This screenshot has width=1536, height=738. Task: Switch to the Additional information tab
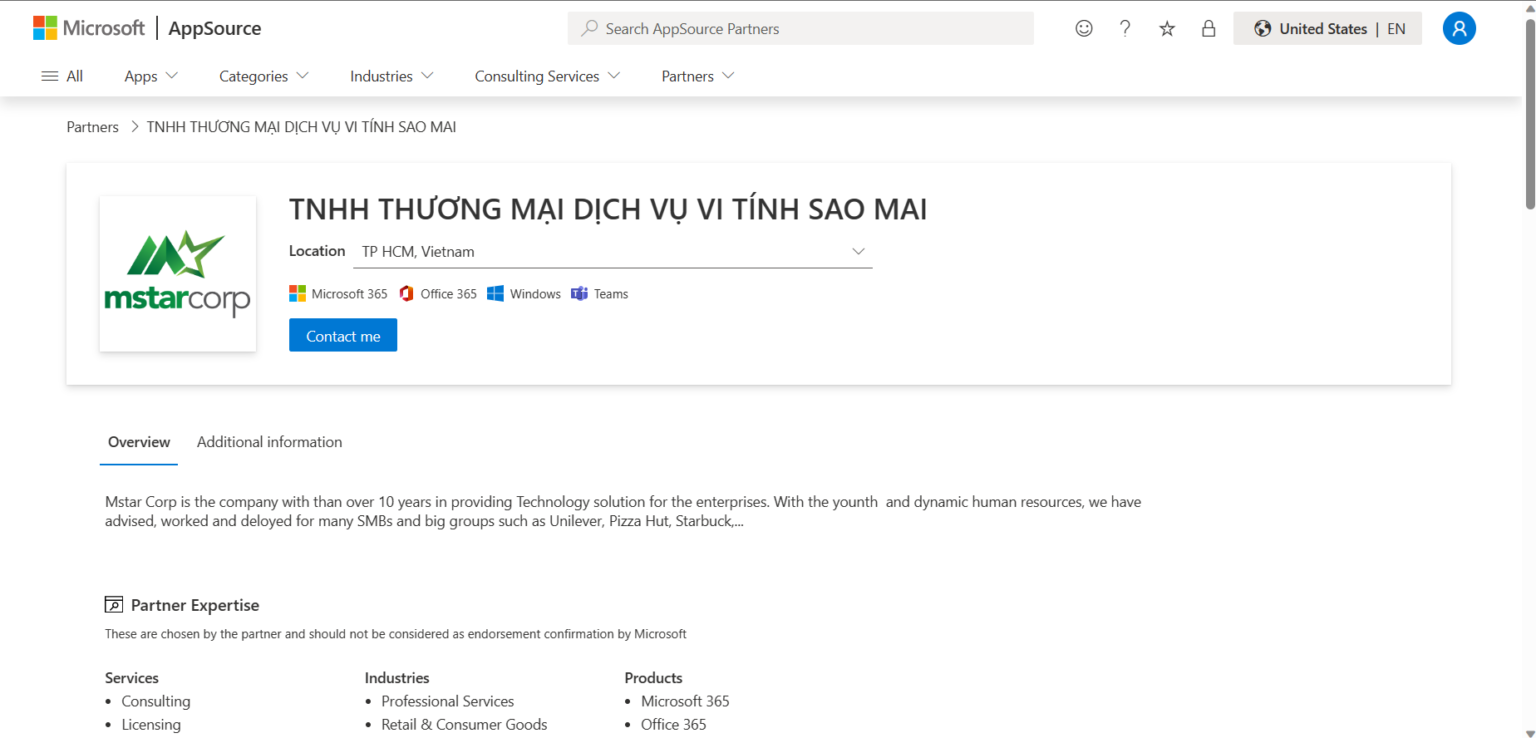tap(269, 442)
